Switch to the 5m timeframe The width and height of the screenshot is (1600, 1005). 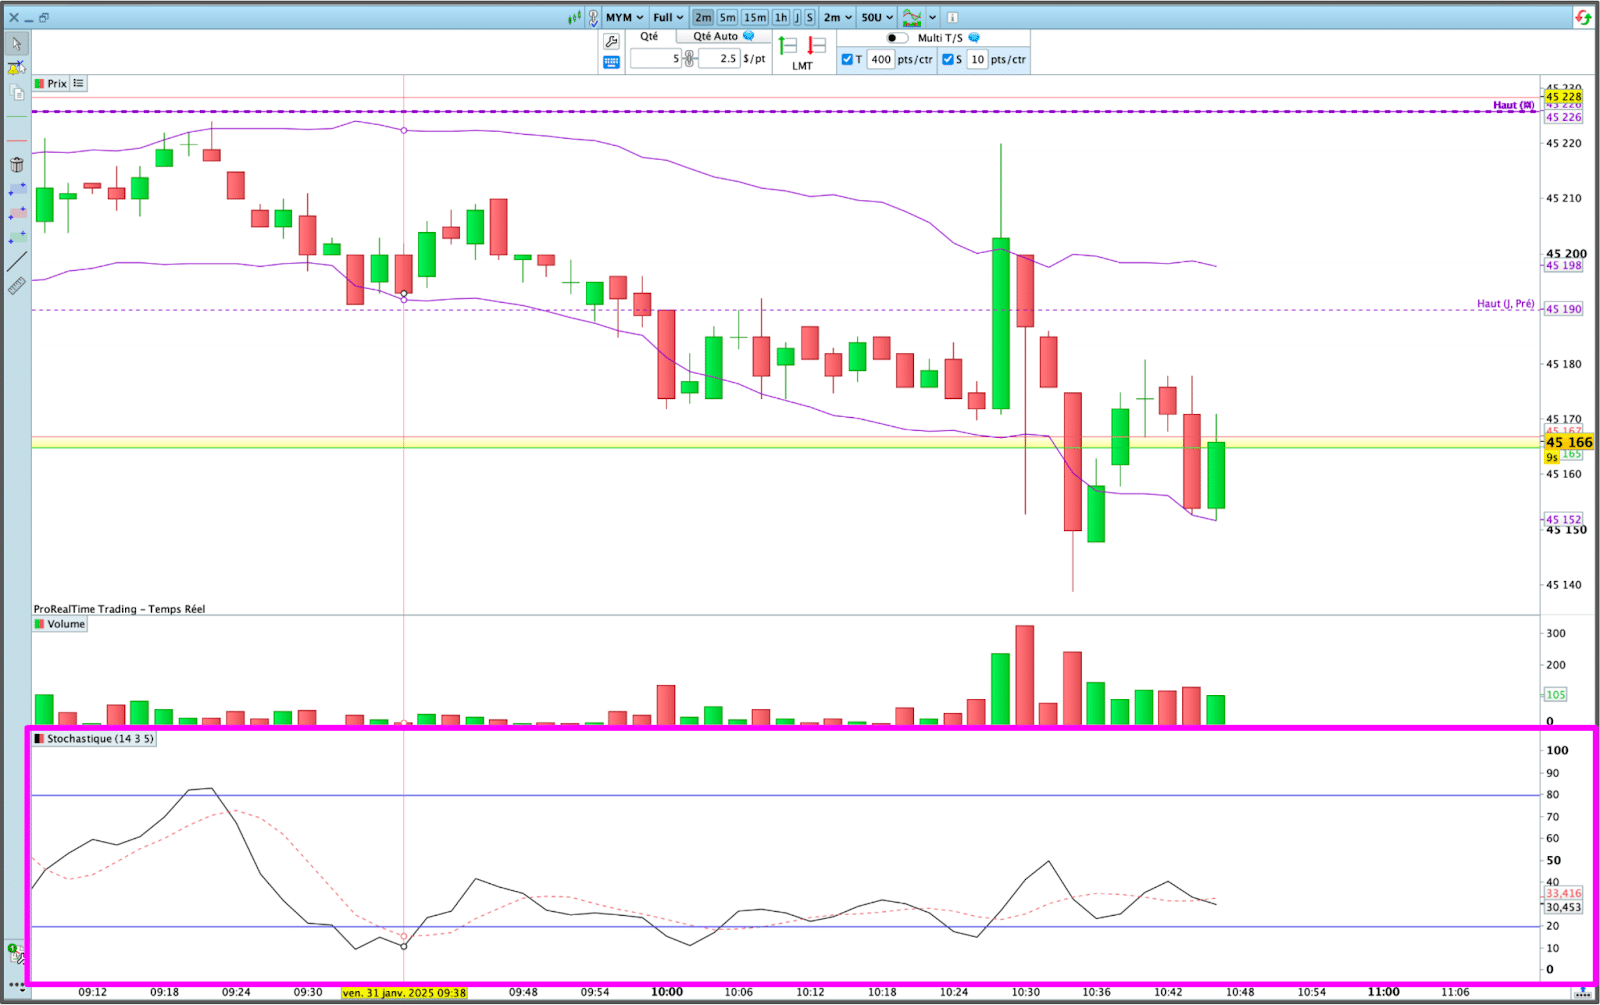point(727,17)
